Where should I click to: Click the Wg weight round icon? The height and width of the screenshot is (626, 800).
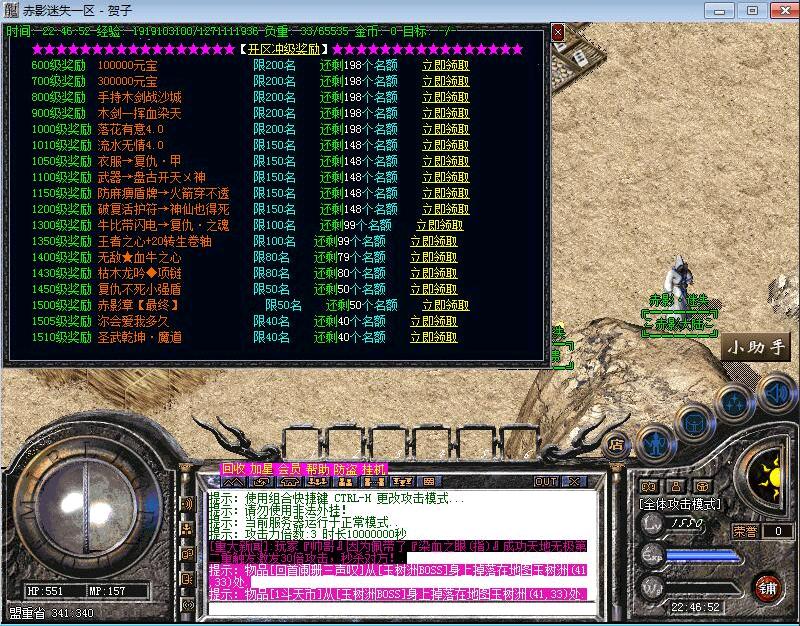652,587
